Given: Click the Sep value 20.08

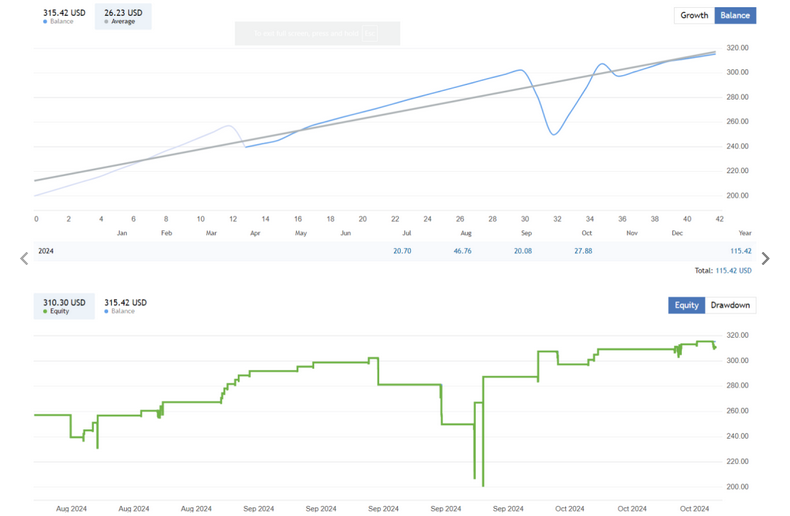Looking at the screenshot, I should tap(523, 251).
